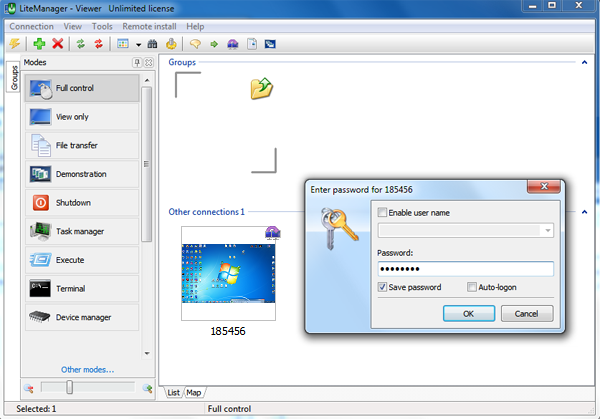Select Full control mode
This screenshot has height=419, width=600.
click(82, 88)
